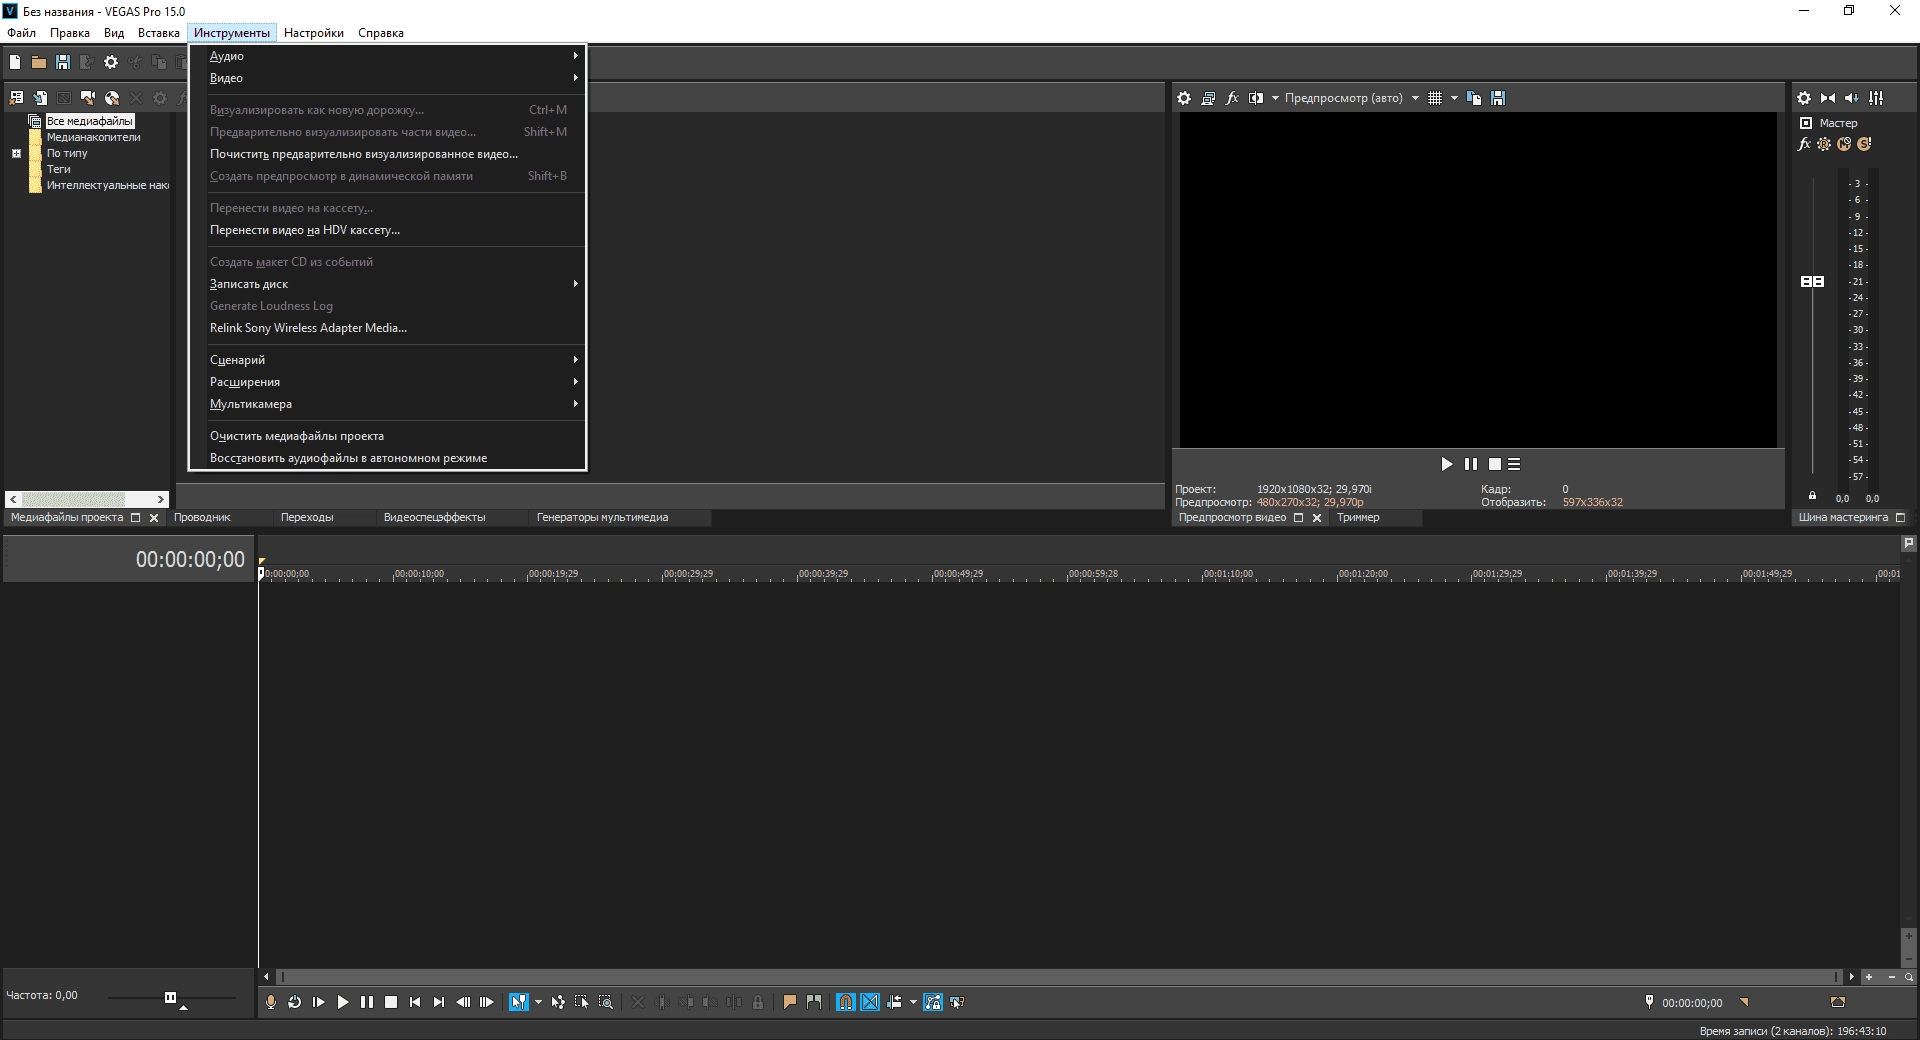Open the Master bus FX icon
Viewport: 1920px width, 1040px height.
coord(1804,144)
